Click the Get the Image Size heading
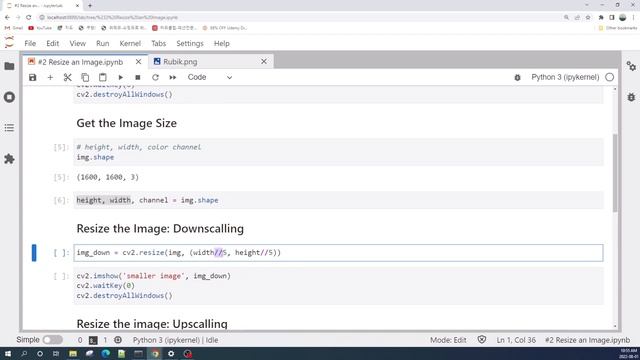This screenshot has width=640, height=360. point(127,123)
